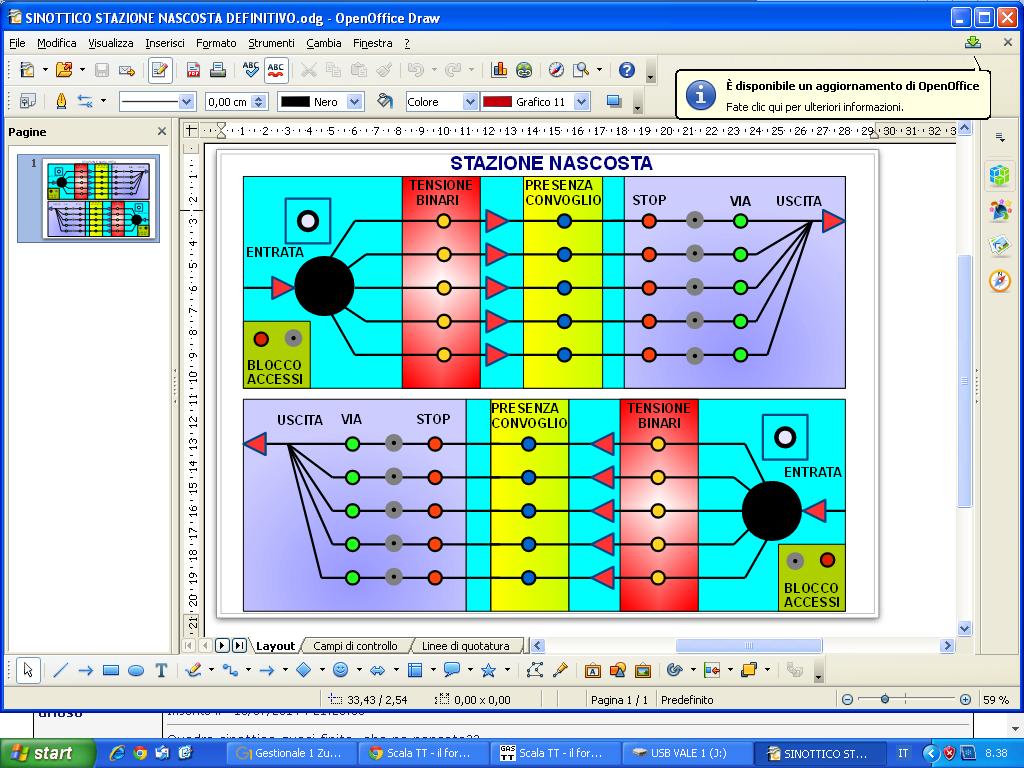
Task: Switch to USB VALE 1 (J:) taskbar window
Action: [x=686, y=753]
